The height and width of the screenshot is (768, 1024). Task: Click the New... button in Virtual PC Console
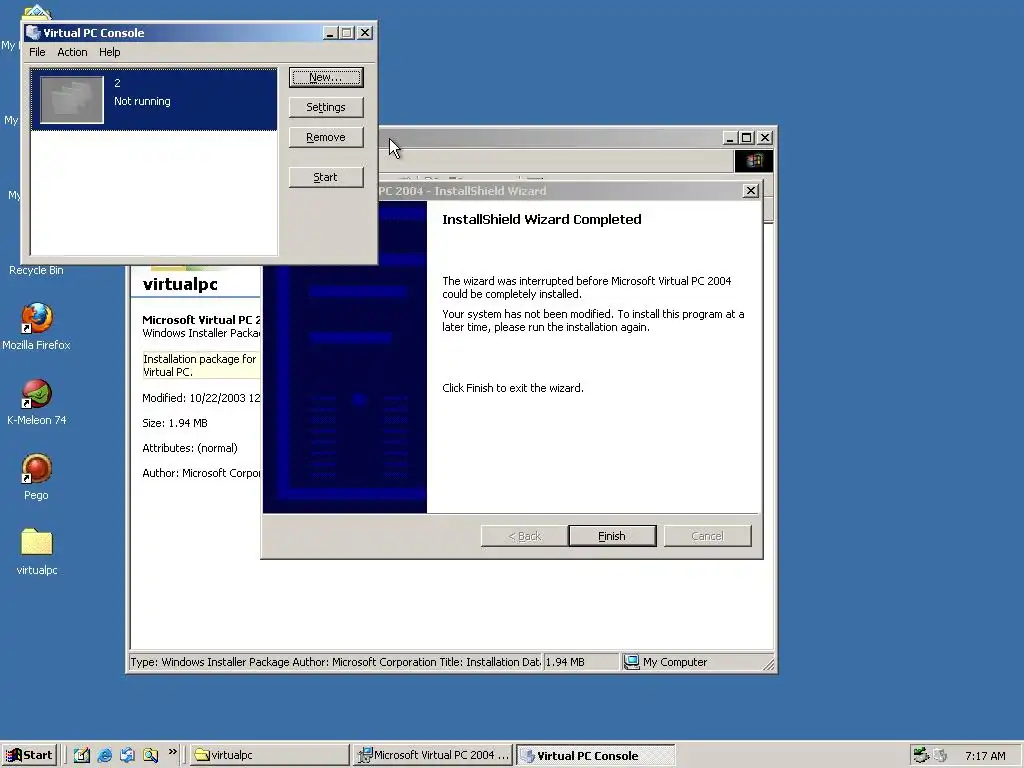tap(326, 77)
